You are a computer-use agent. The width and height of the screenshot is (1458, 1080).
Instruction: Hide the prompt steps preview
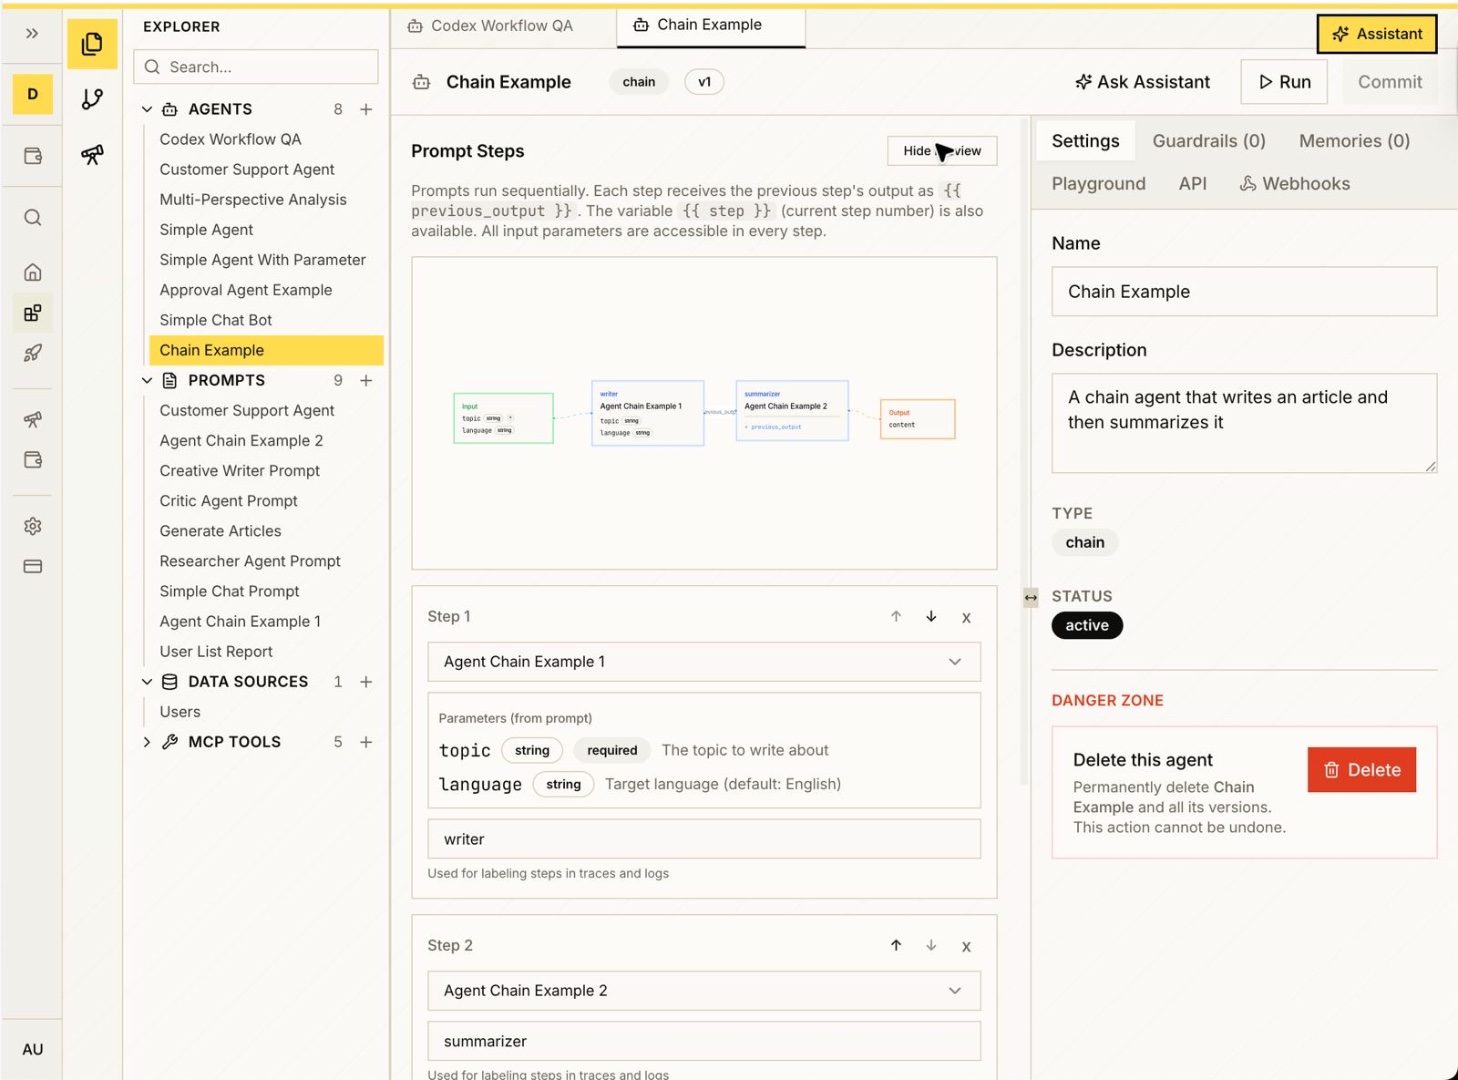tap(942, 151)
